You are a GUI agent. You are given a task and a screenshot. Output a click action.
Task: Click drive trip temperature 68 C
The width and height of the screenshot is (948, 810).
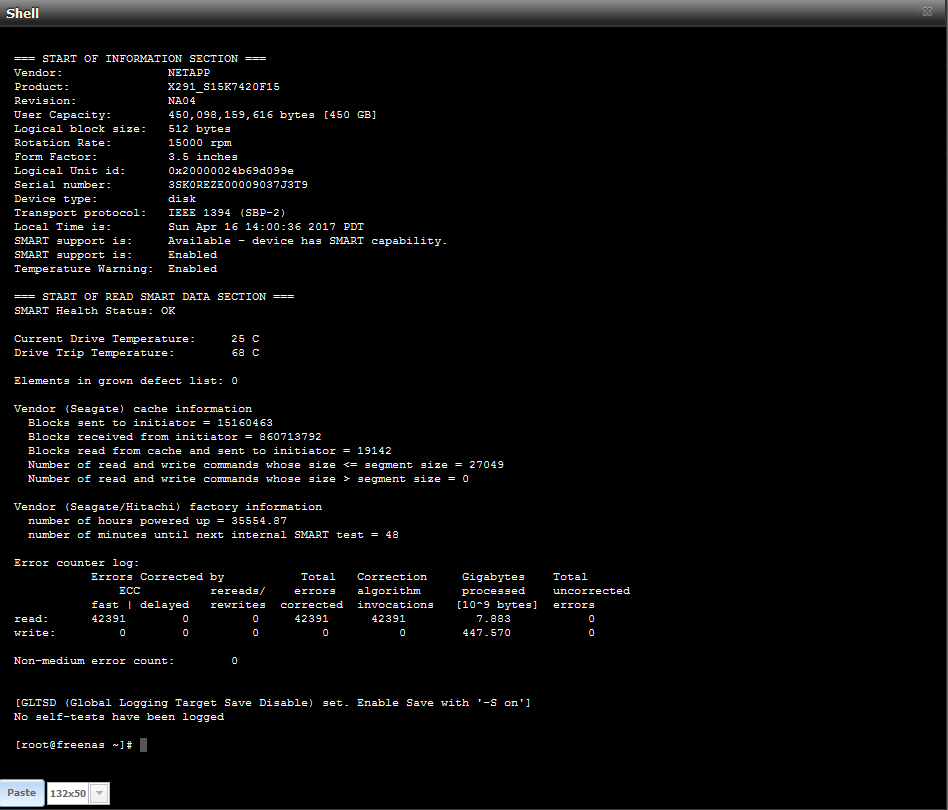245,352
